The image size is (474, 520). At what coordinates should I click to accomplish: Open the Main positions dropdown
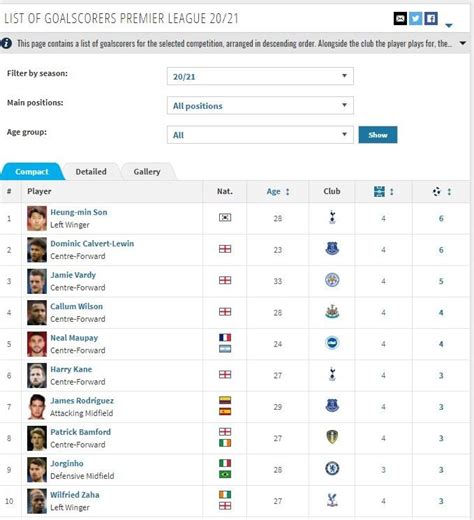point(260,106)
